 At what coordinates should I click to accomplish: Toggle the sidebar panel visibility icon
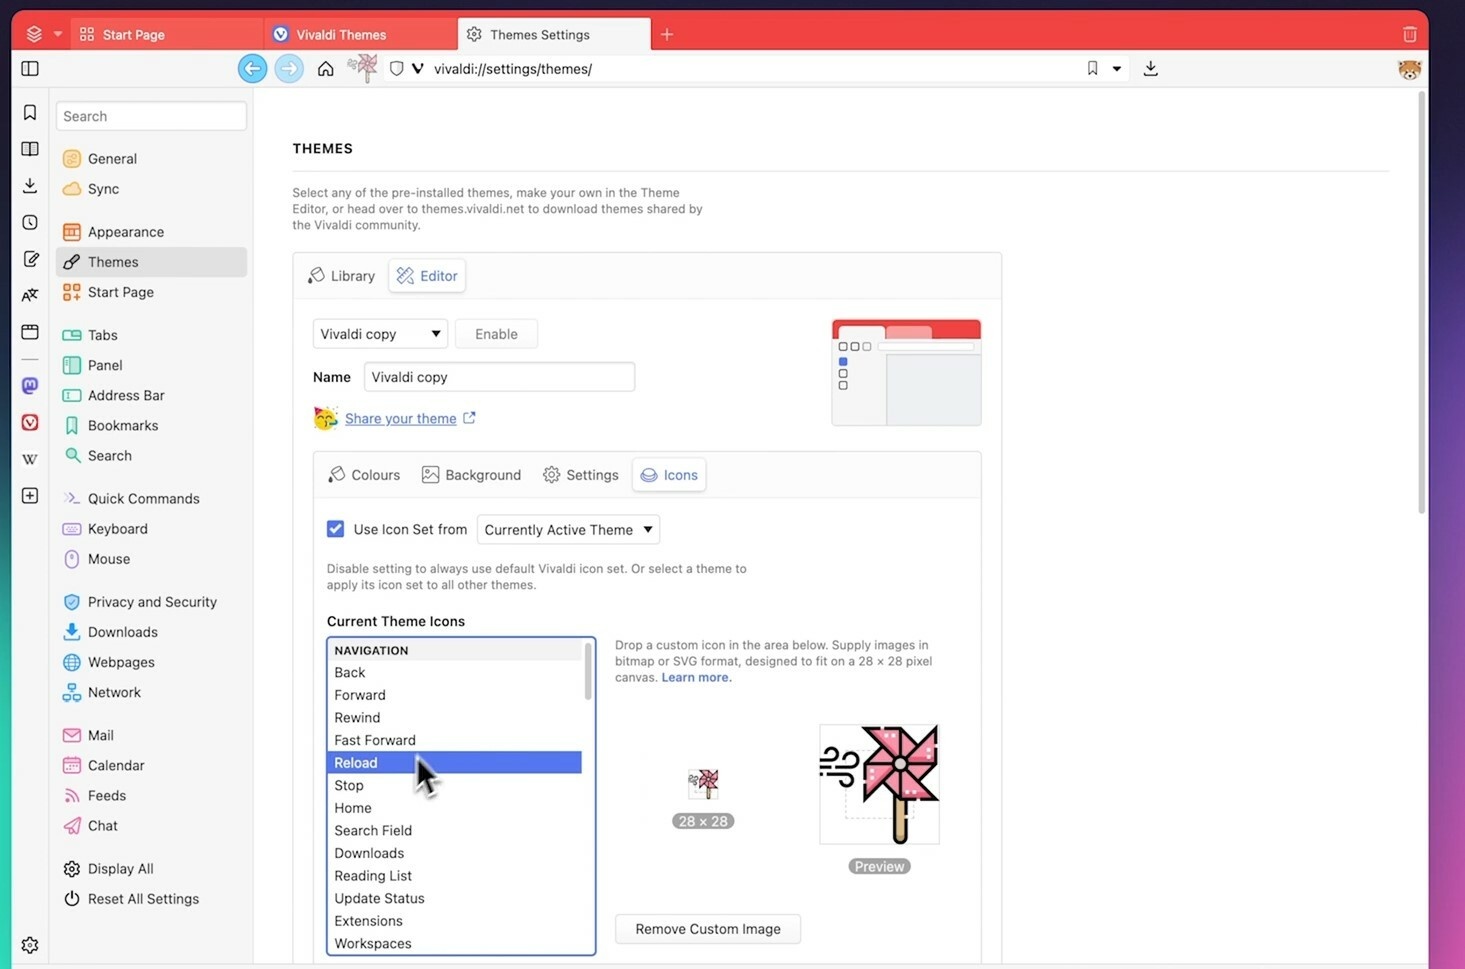tap(29, 68)
